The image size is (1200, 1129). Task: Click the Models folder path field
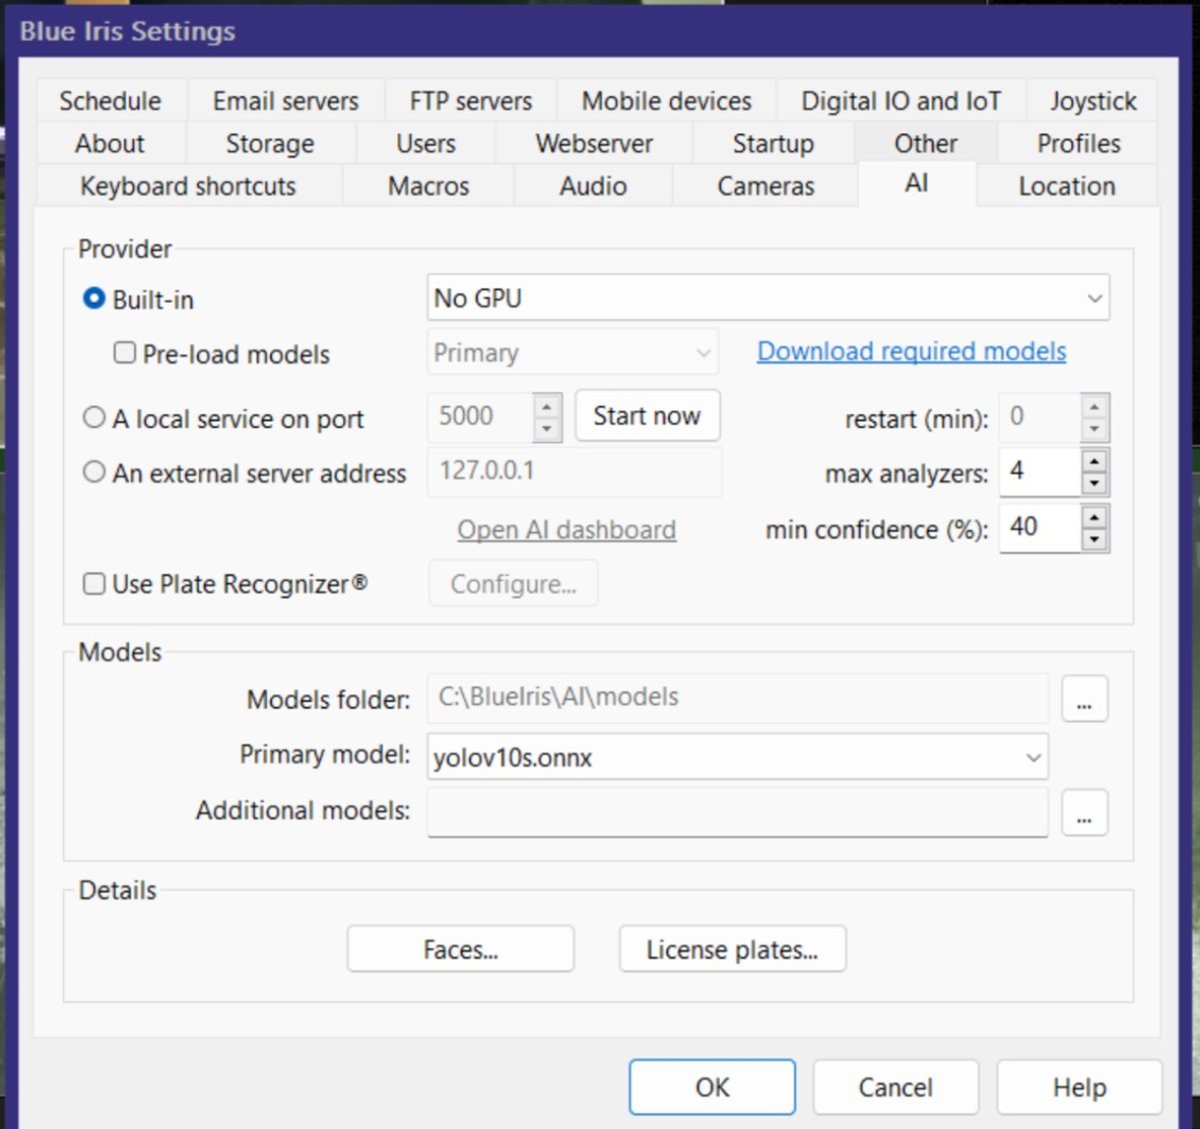point(738,698)
